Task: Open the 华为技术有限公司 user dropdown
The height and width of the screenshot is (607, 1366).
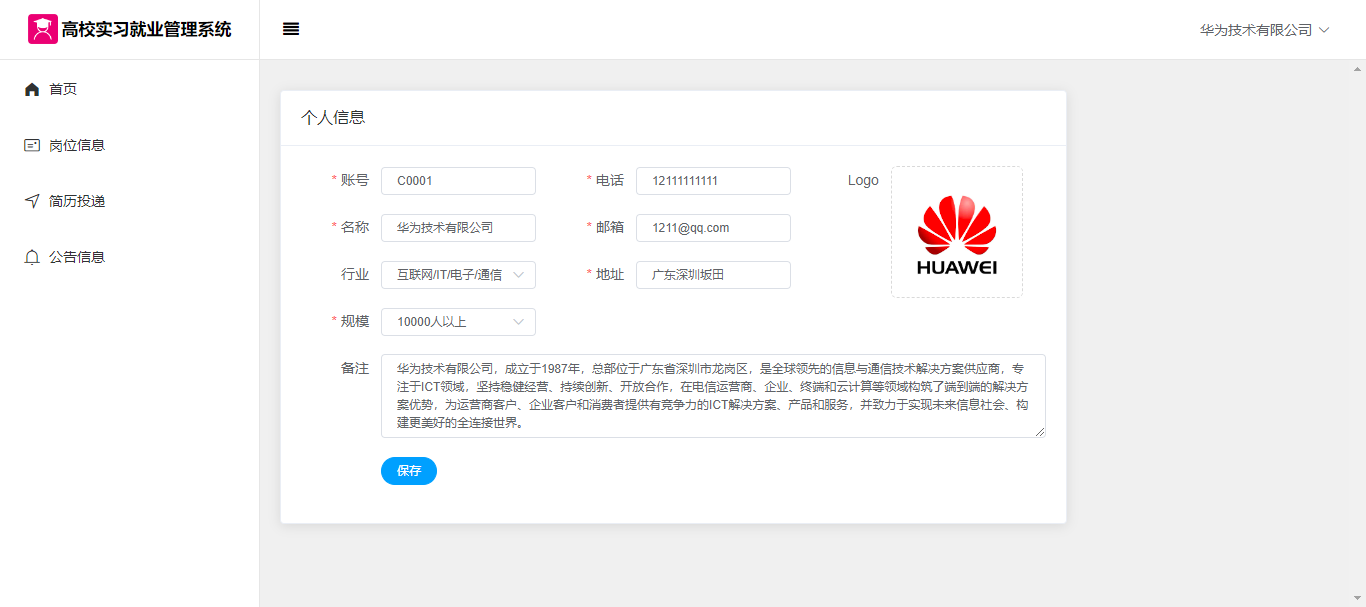Action: pyautogui.click(x=1264, y=30)
